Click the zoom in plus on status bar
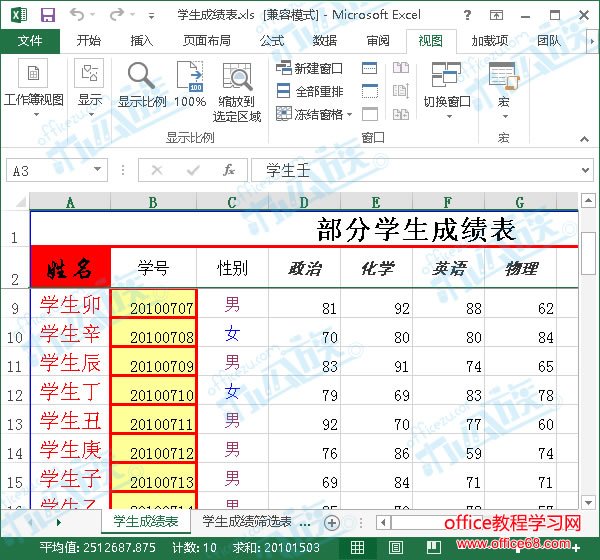Viewport: 600px width, 560px height. pyautogui.click(x=576, y=548)
